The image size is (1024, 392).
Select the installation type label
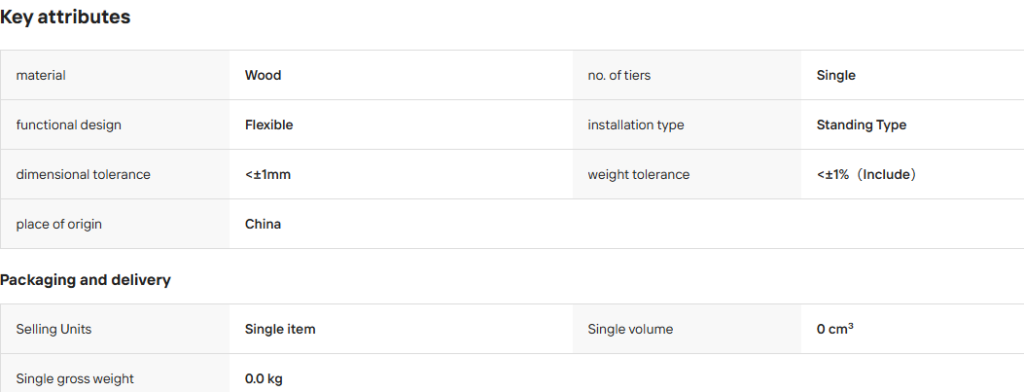point(636,125)
